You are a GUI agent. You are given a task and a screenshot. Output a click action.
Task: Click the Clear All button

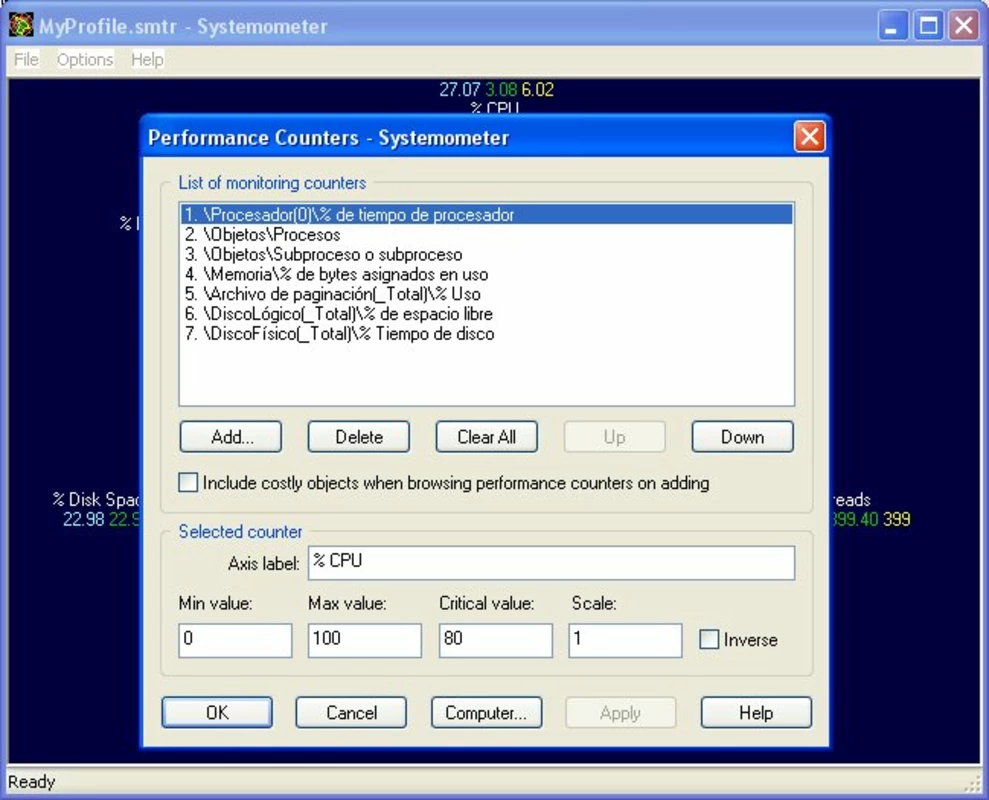[487, 437]
